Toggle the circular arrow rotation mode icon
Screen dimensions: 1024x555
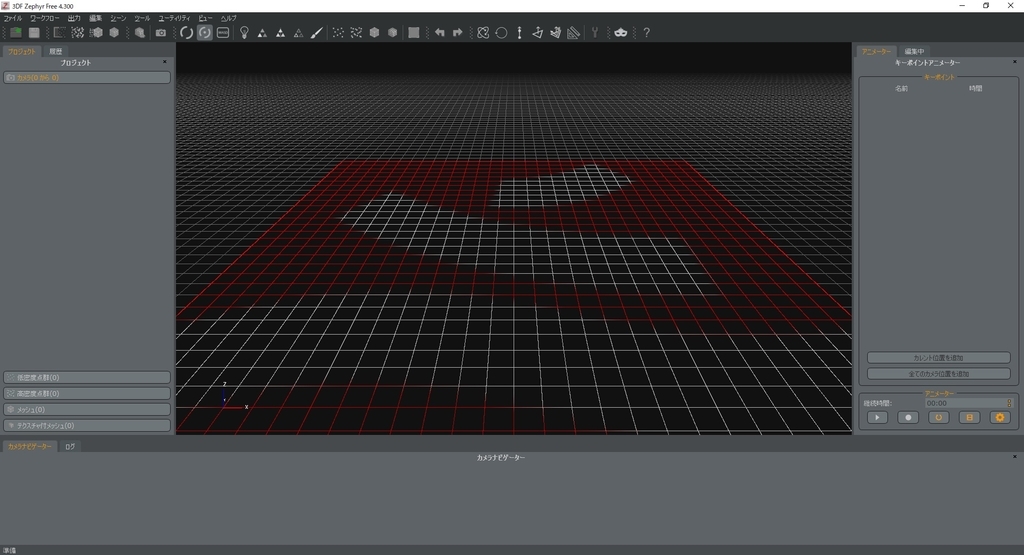[186, 33]
